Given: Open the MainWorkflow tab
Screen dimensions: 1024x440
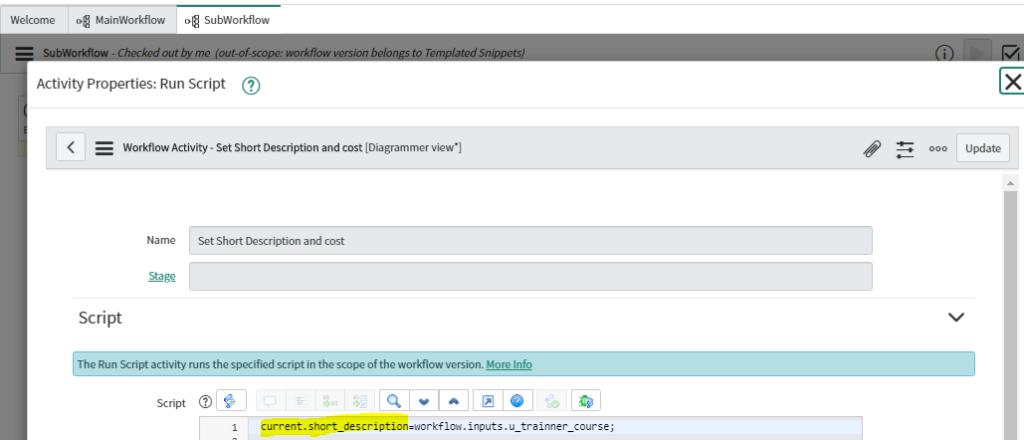Looking at the screenshot, I should pyautogui.click(x=121, y=20).
